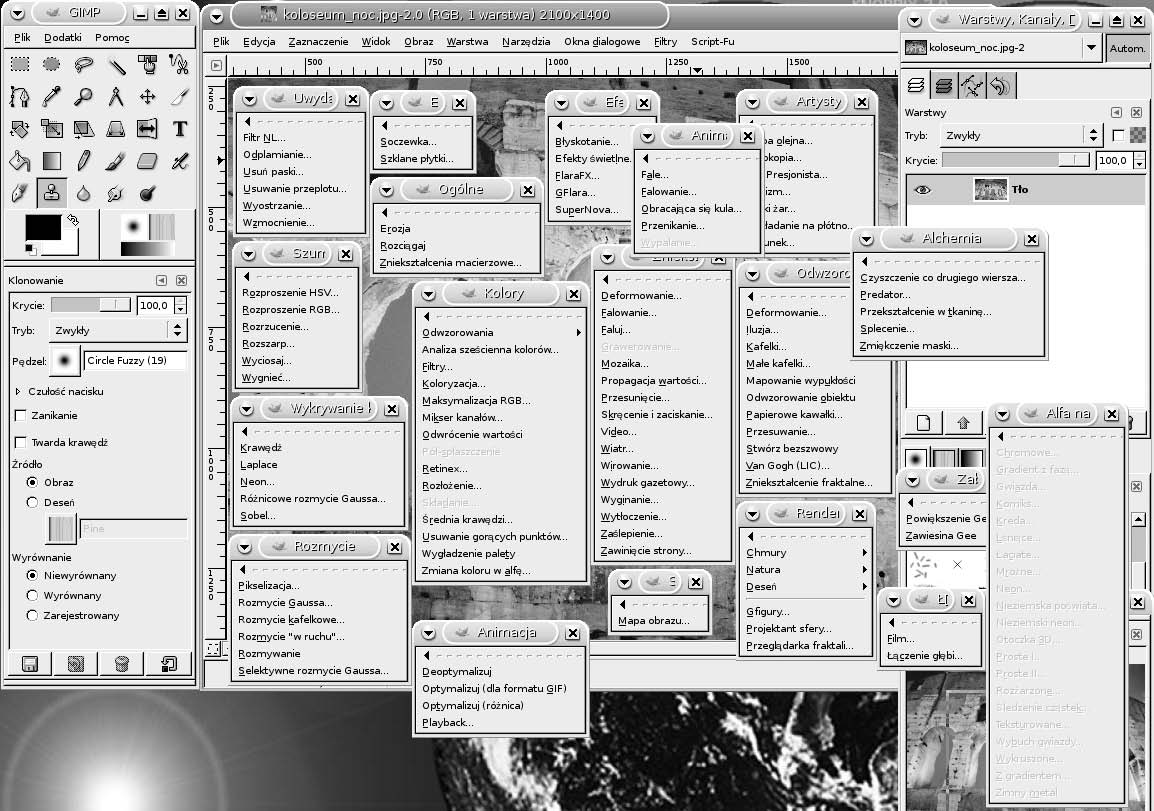Image resolution: width=1154 pixels, height=811 pixels.
Task: Select the Ink tool
Action: point(20,193)
